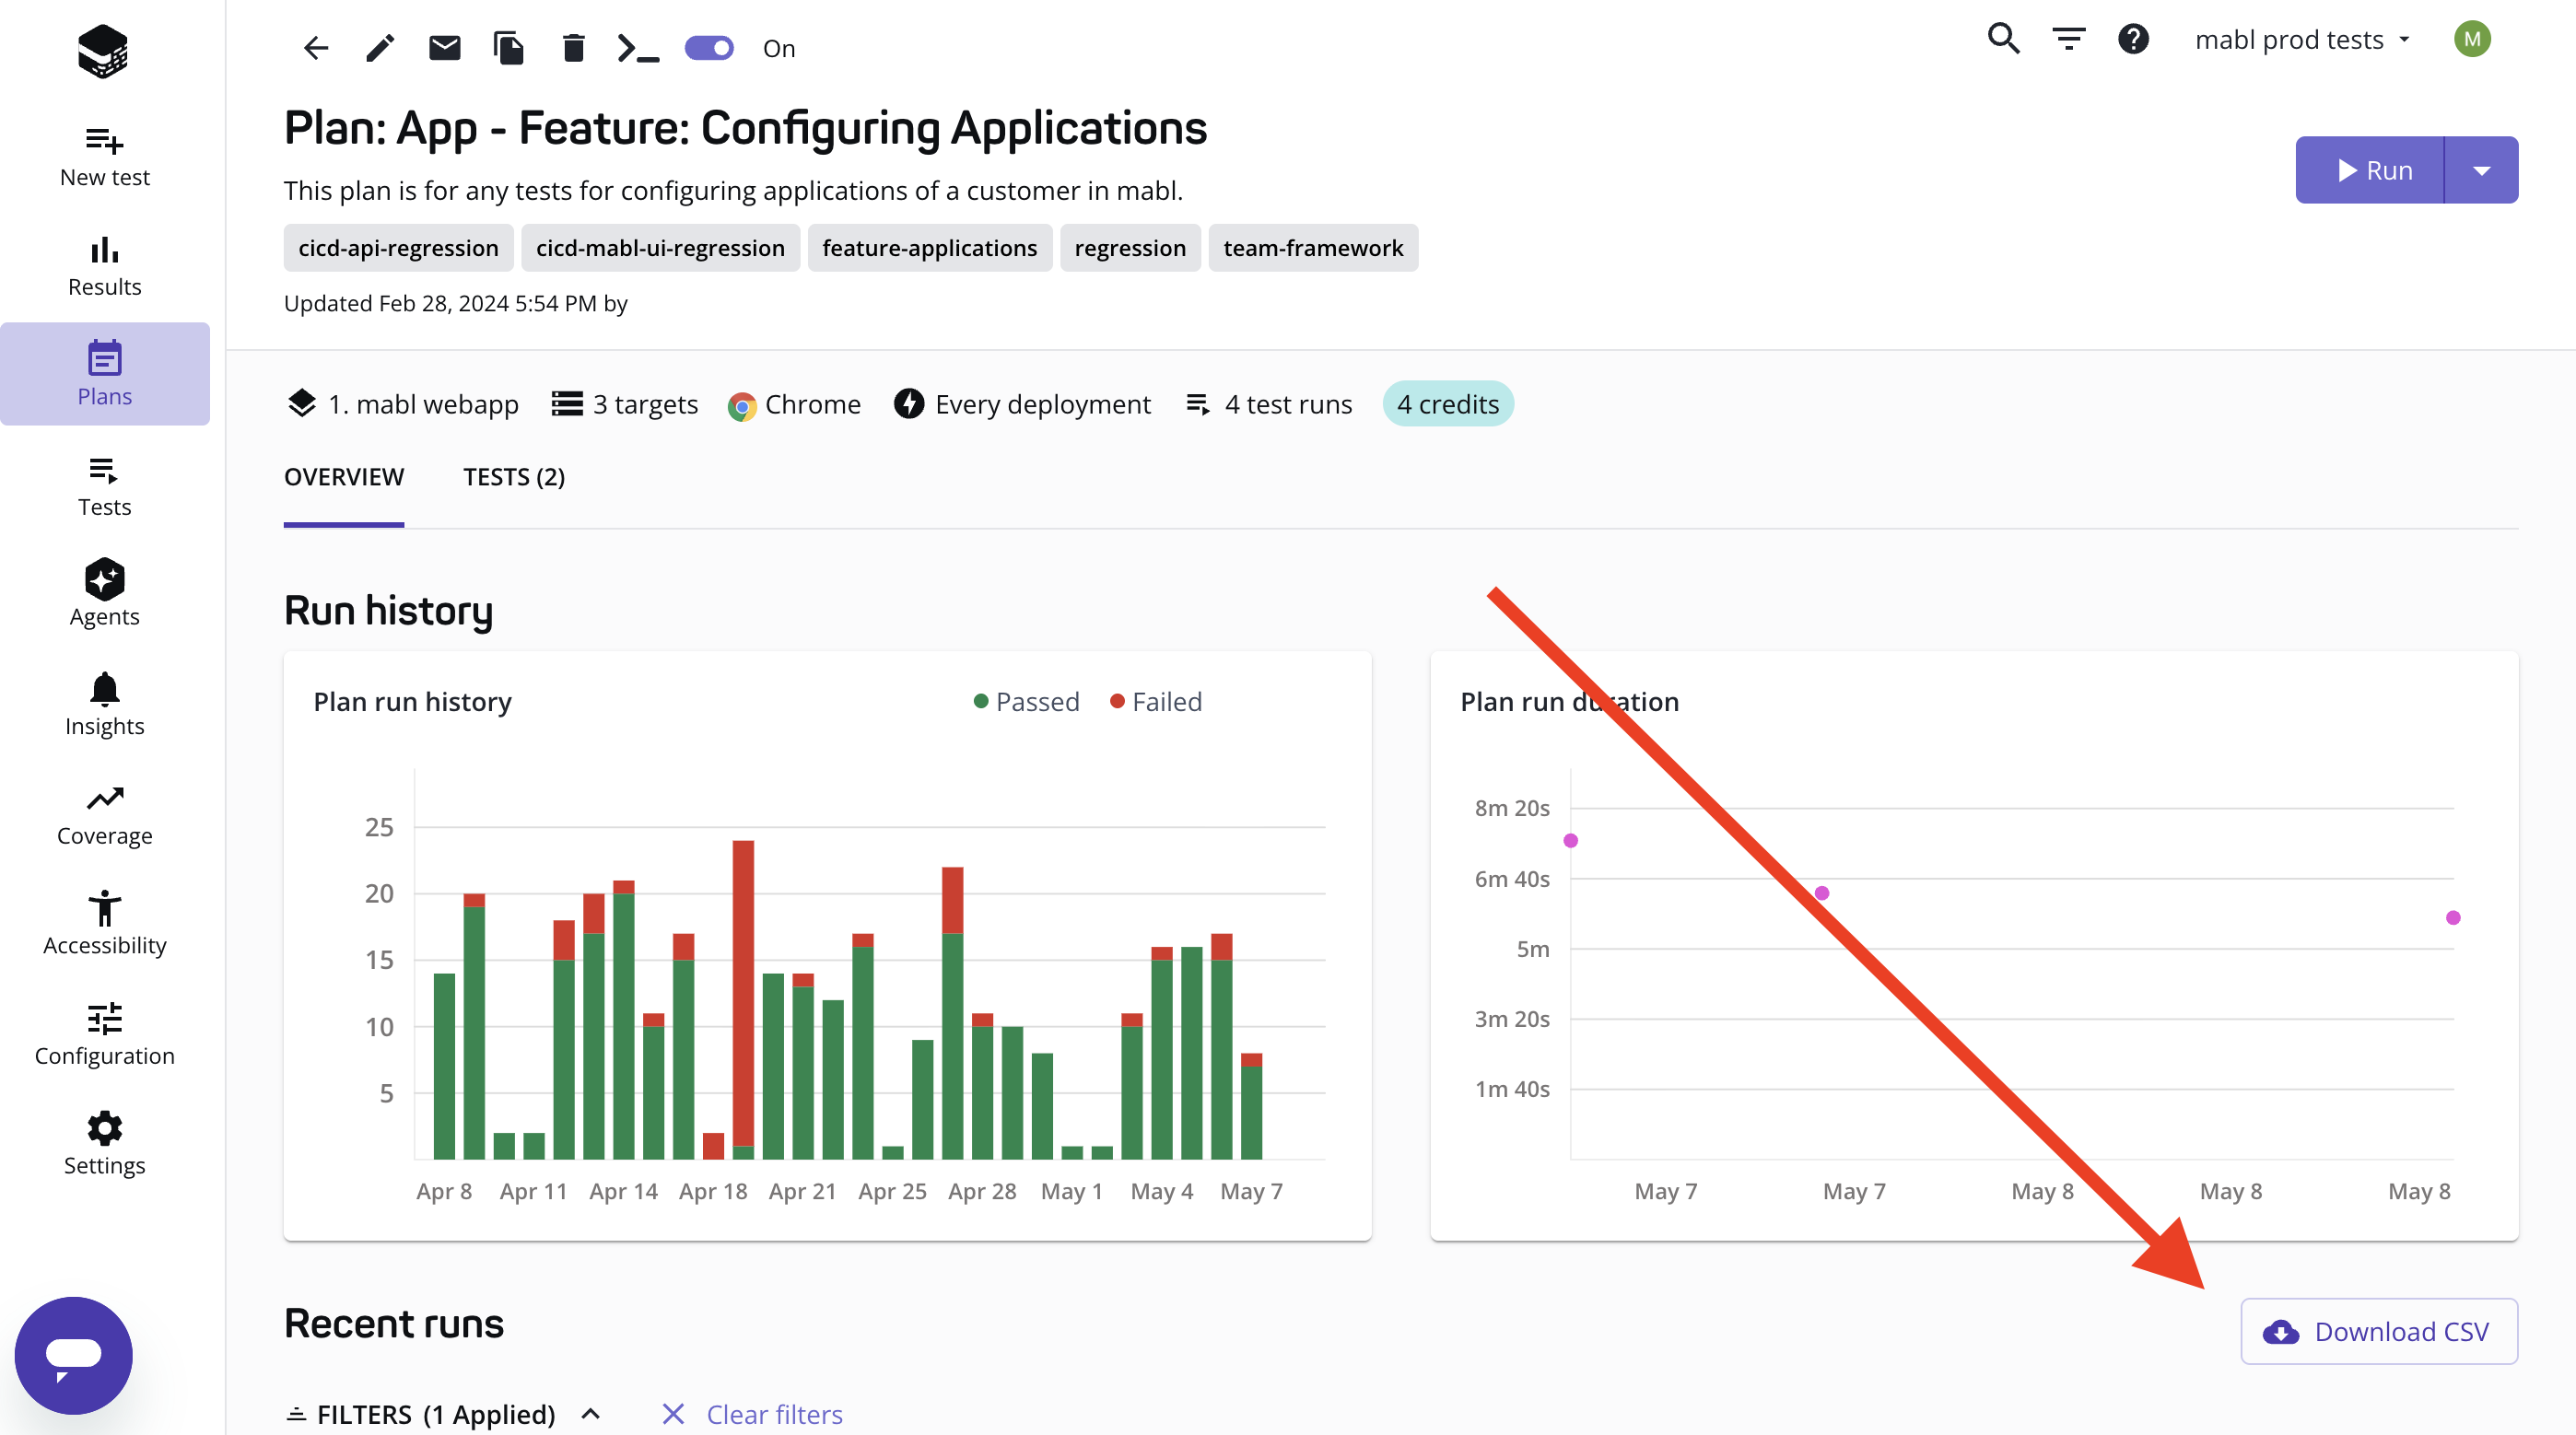This screenshot has width=2576, height=1435.
Task: Open the Agents section
Action: [104, 594]
